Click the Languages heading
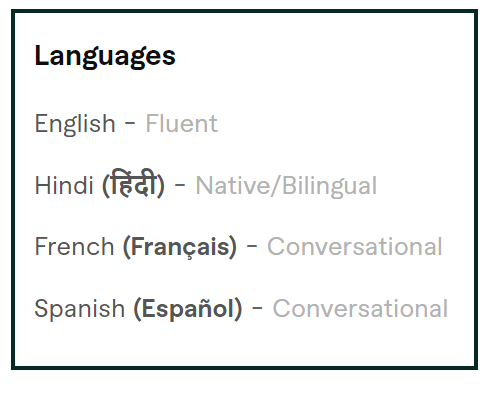Viewport: 486px width, 398px height. click(105, 57)
